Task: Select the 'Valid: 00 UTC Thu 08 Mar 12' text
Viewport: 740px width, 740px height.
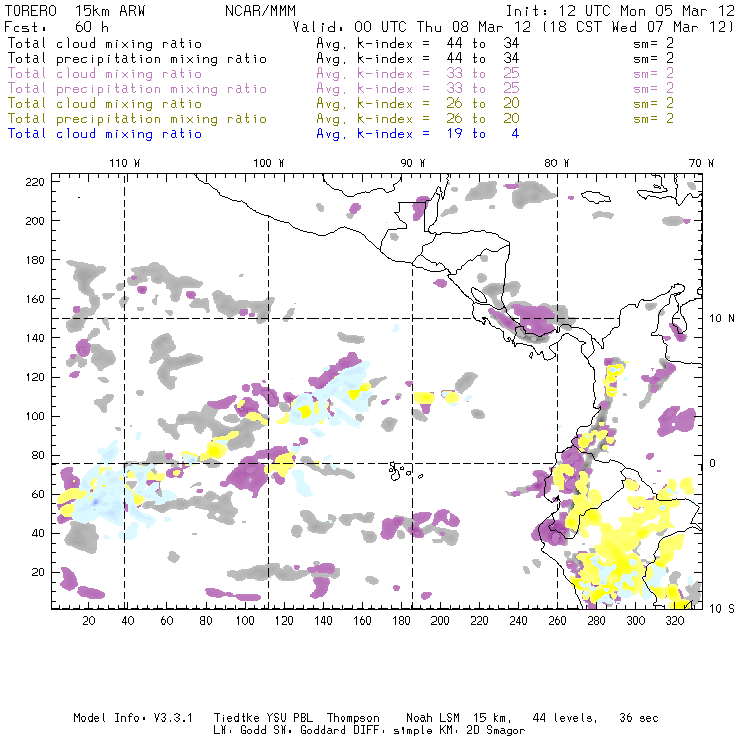Action: tap(411, 26)
